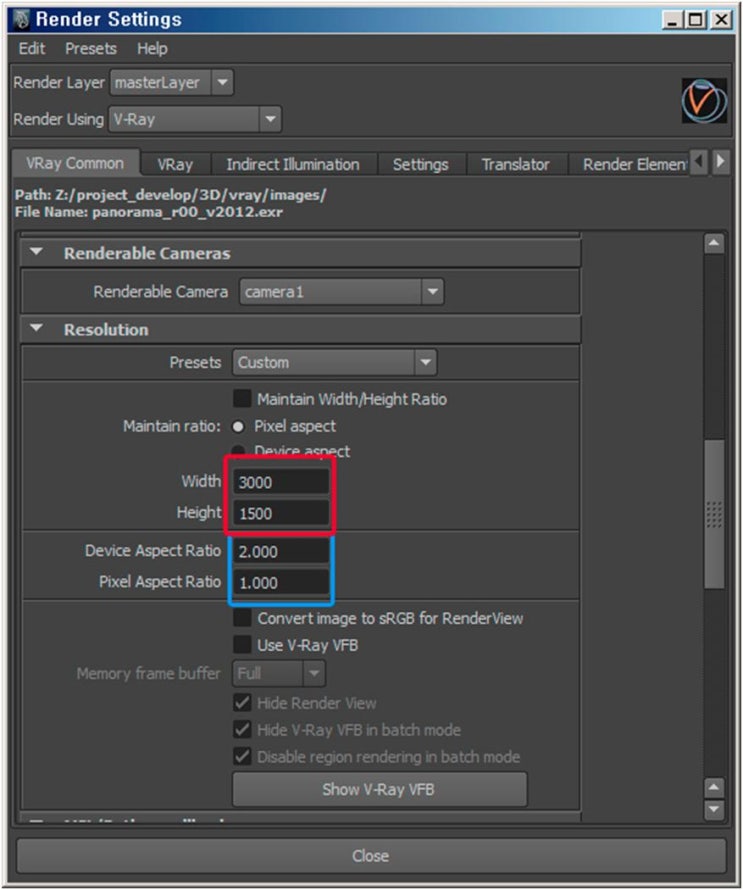Click the output Path text line
743x890 pixels.
(170, 195)
